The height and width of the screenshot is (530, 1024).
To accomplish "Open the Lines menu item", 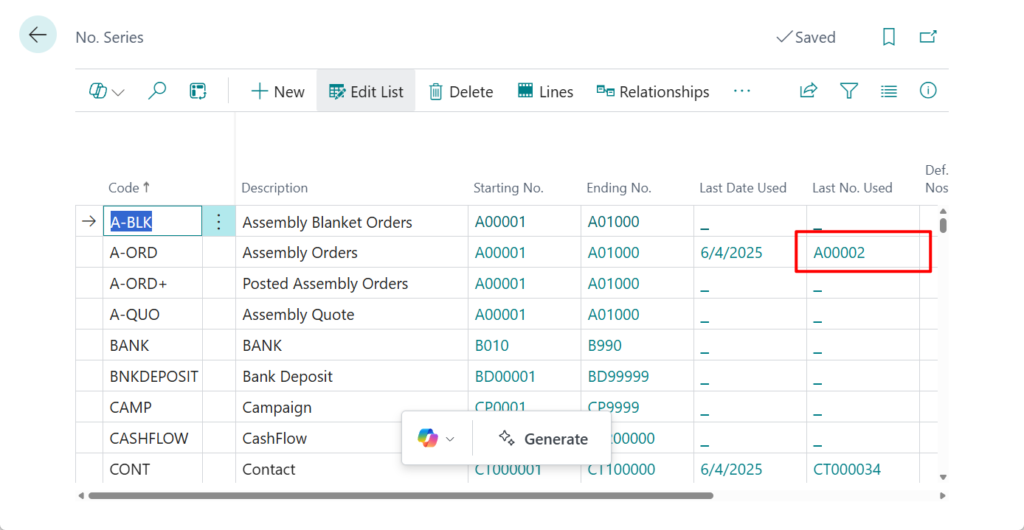I will [x=545, y=91].
